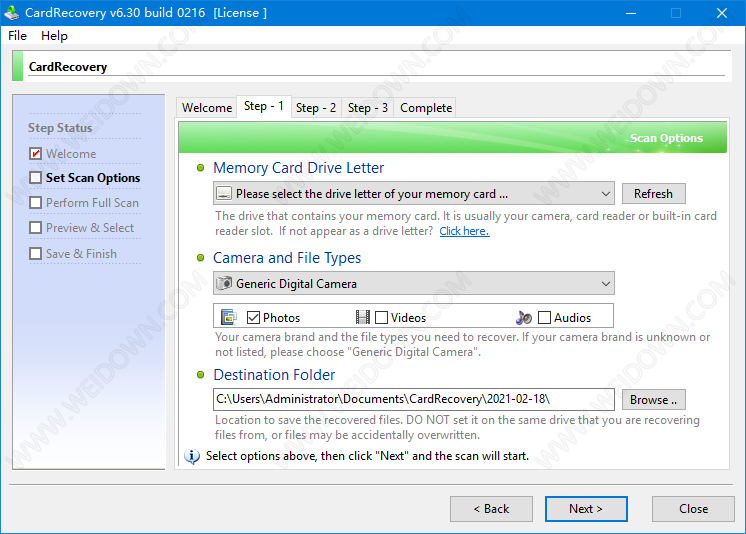Click the film strip videos icon
The width and height of the screenshot is (746, 534).
point(363,317)
